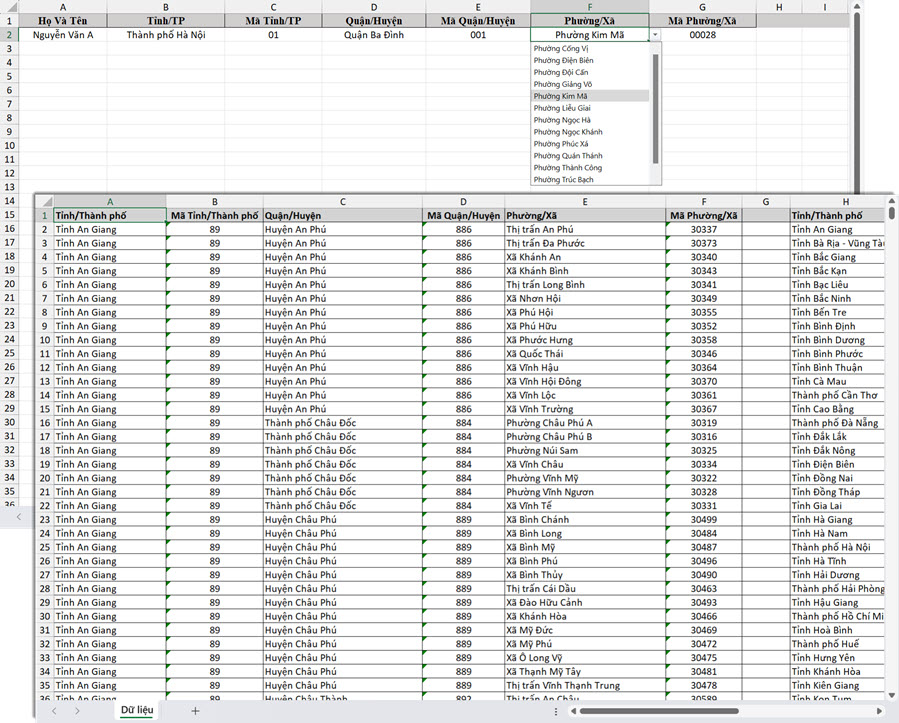Select row 2 header in top sheet

pos(9,35)
